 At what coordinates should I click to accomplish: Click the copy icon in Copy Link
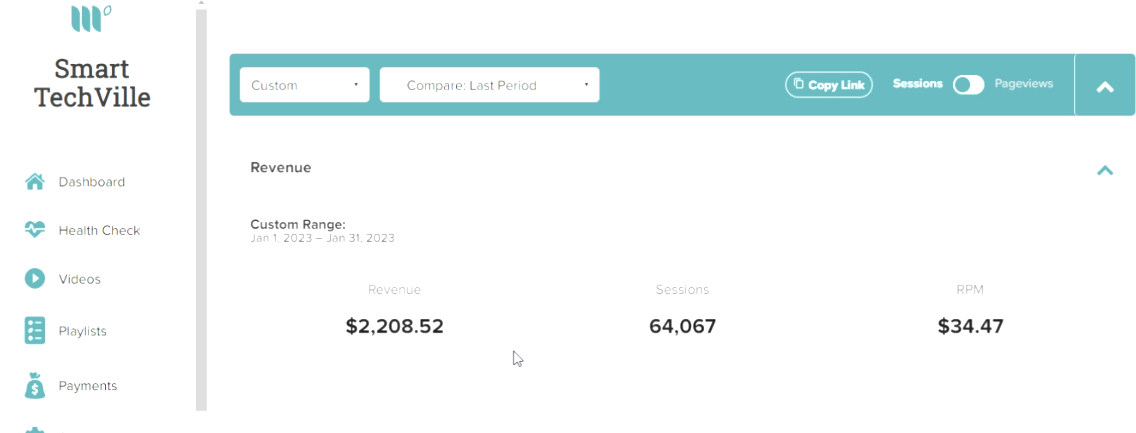point(798,84)
